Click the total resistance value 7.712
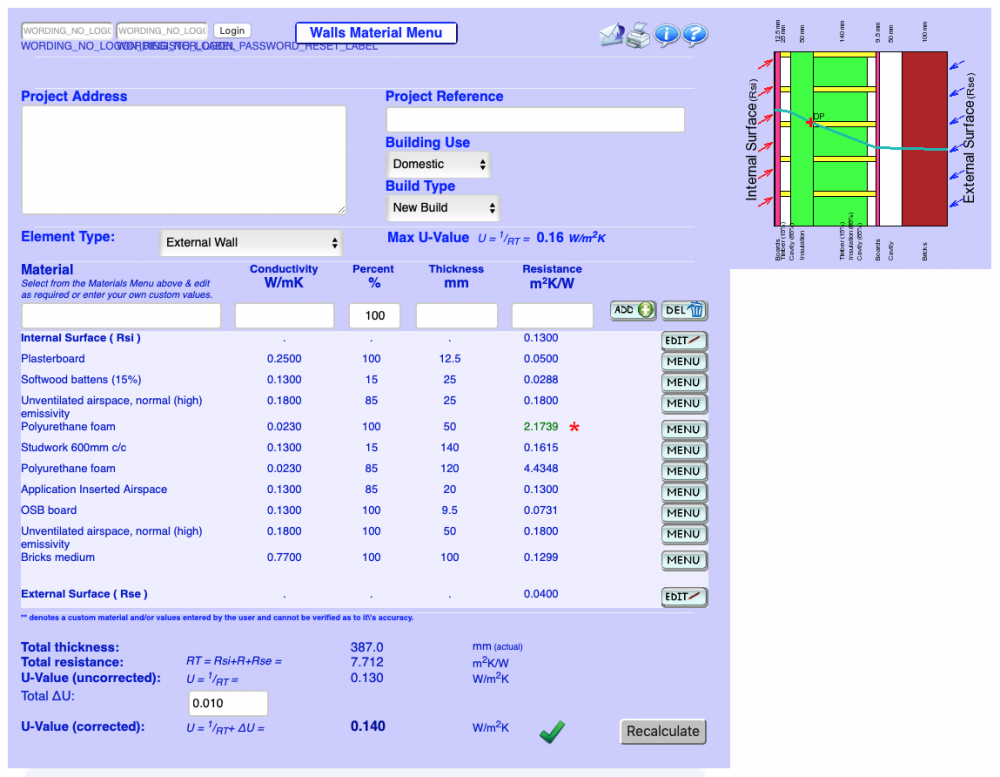This screenshot has height=777, width=1000. coord(367,662)
